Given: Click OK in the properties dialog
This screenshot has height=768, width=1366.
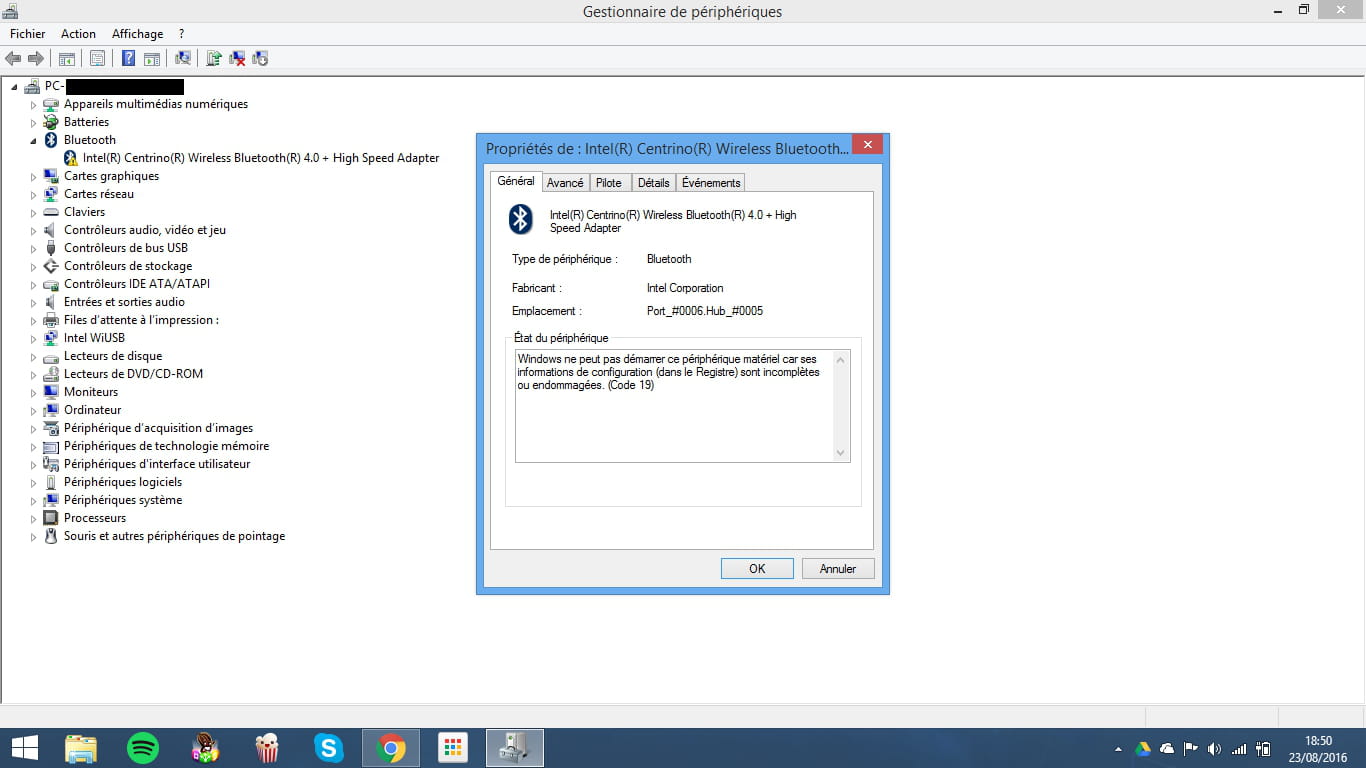Looking at the screenshot, I should (757, 568).
